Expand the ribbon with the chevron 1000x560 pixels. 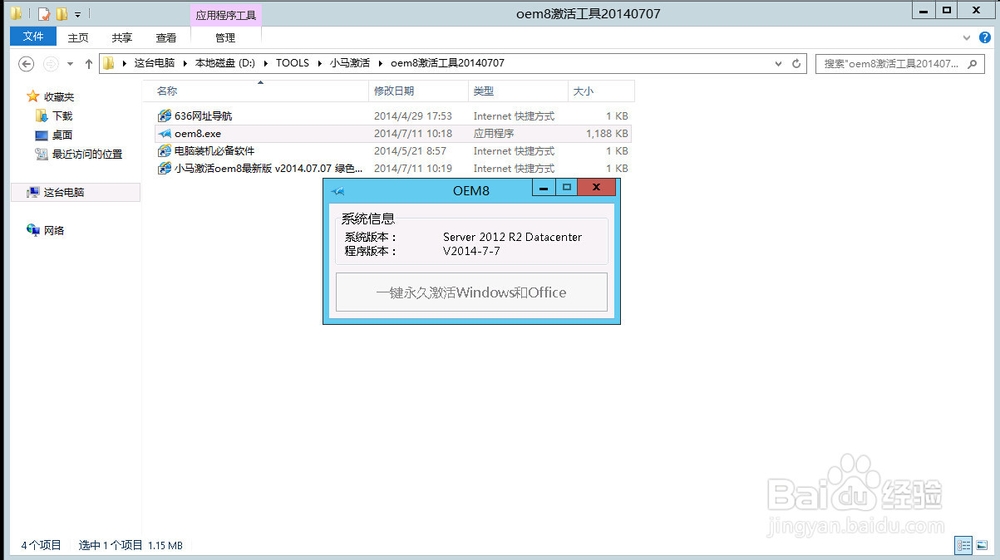[966, 38]
